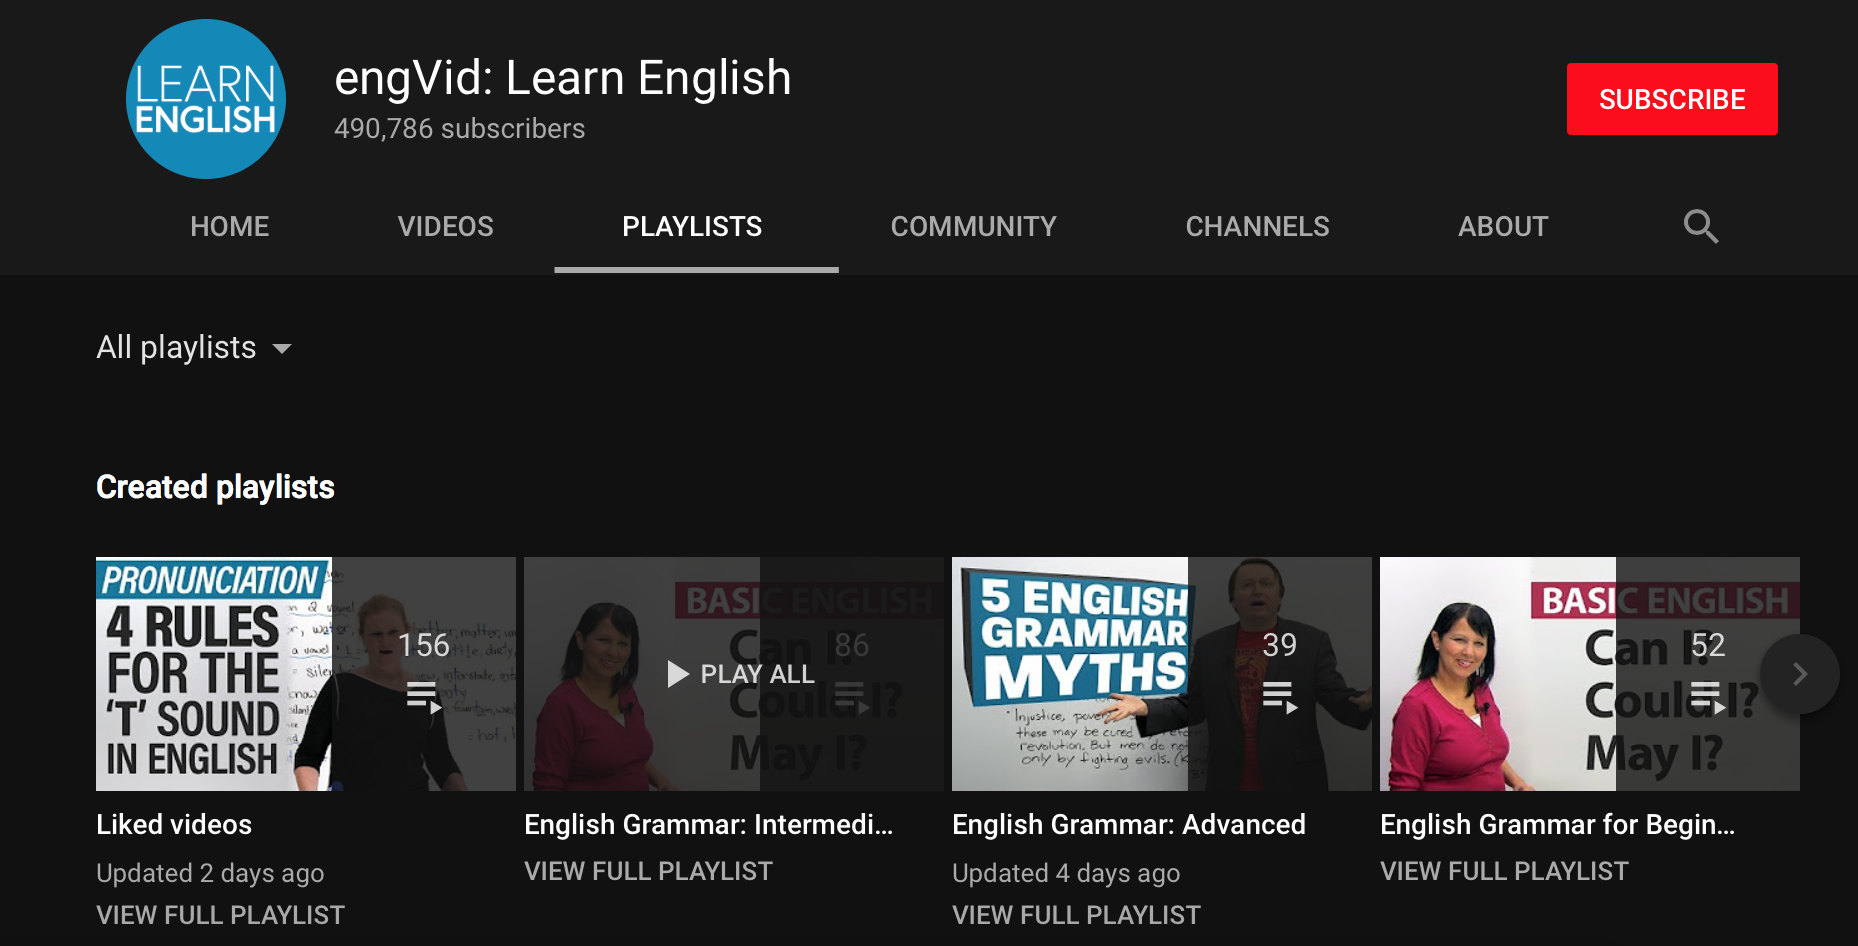Open the English Grammar for Beginners title
This screenshot has height=946, width=1858.
tap(1558, 825)
